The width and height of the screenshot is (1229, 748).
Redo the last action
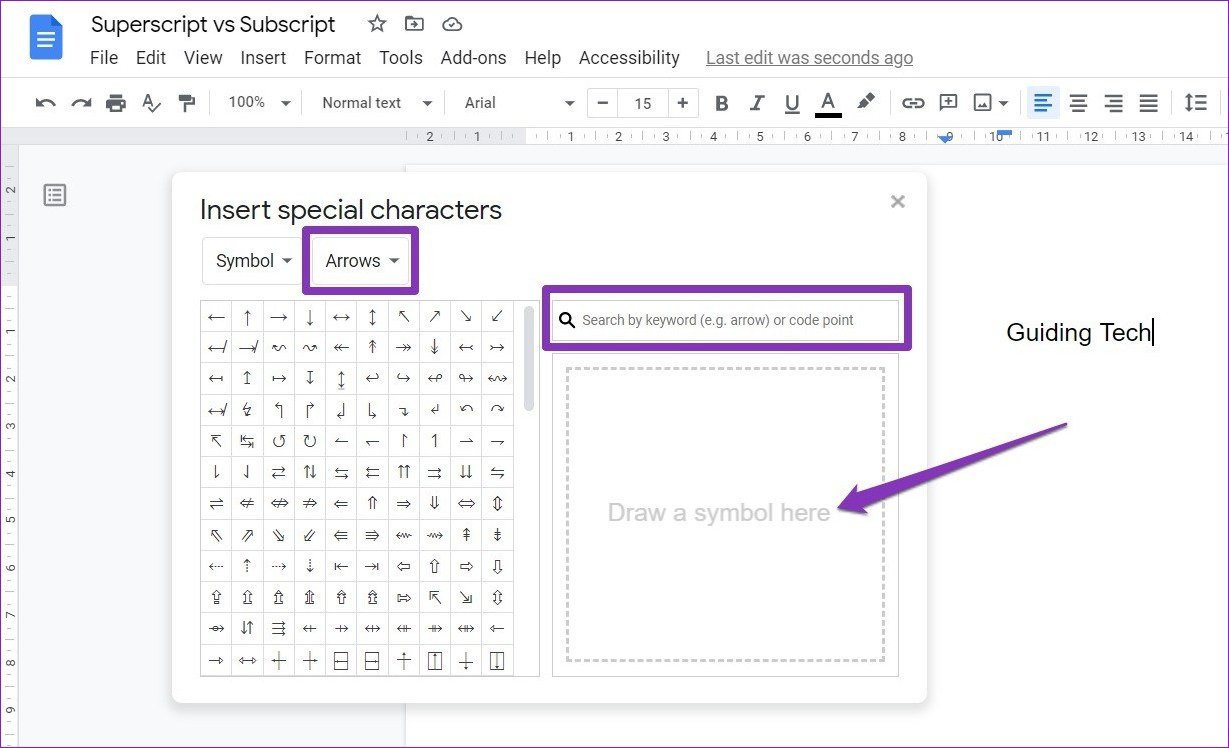(81, 103)
